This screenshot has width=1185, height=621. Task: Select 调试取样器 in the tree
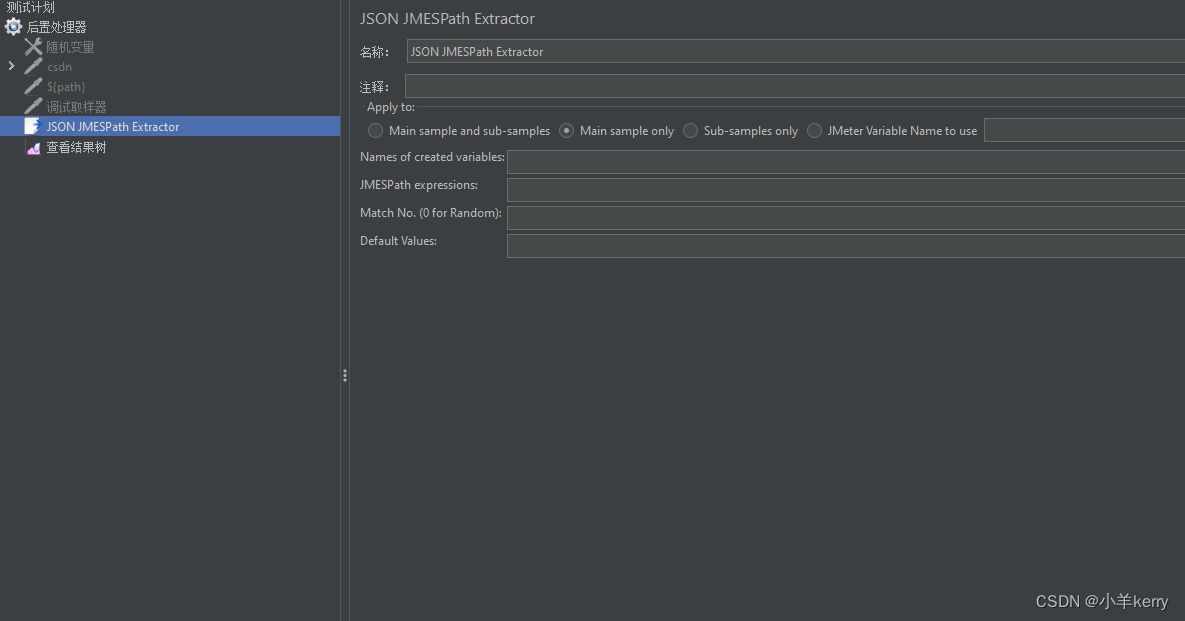point(76,107)
